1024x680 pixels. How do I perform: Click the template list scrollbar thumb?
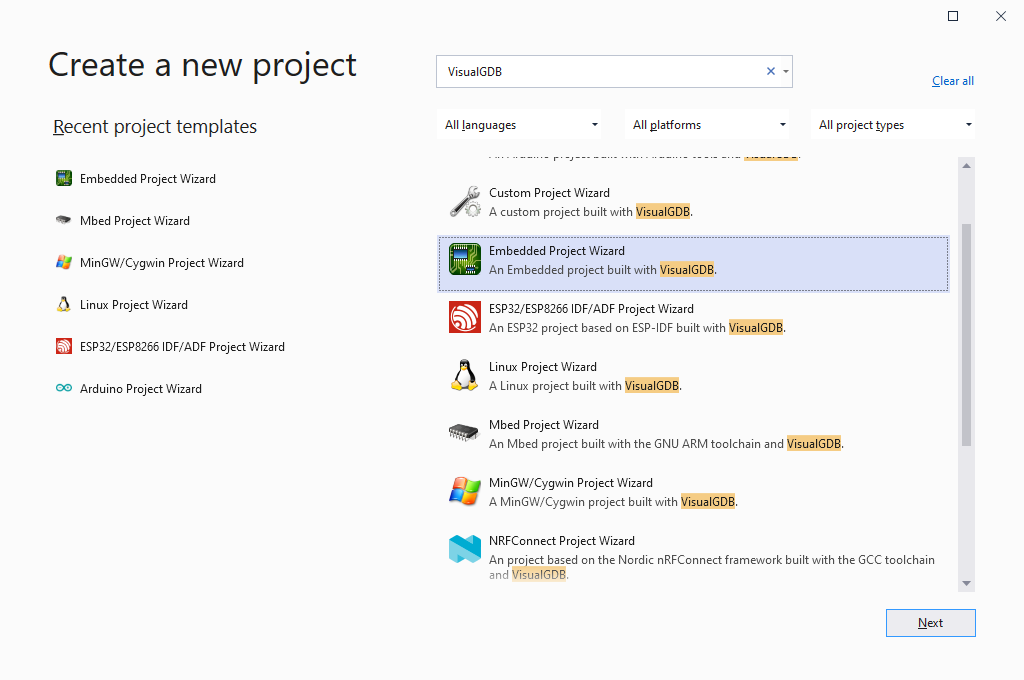click(x=967, y=335)
